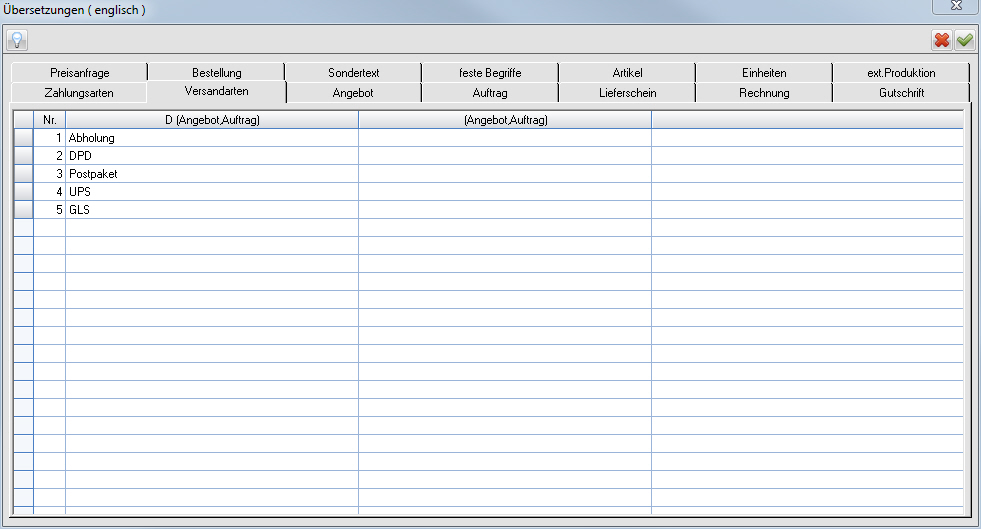Select the Abholung cell
981x529 pixels.
212,138
